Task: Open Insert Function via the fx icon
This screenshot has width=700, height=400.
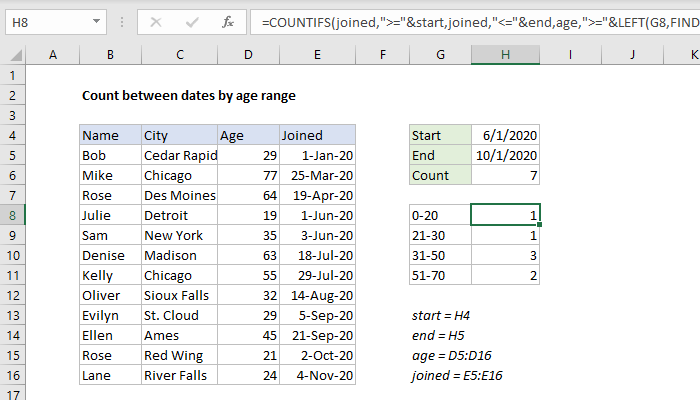Action: click(228, 20)
